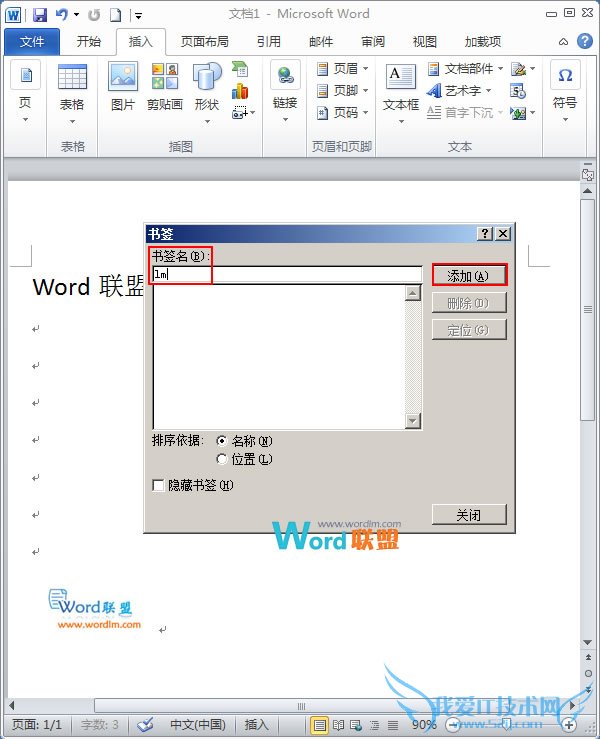Switch to the 加载项 ribbon tab
The height and width of the screenshot is (739, 600).
(483, 42)
